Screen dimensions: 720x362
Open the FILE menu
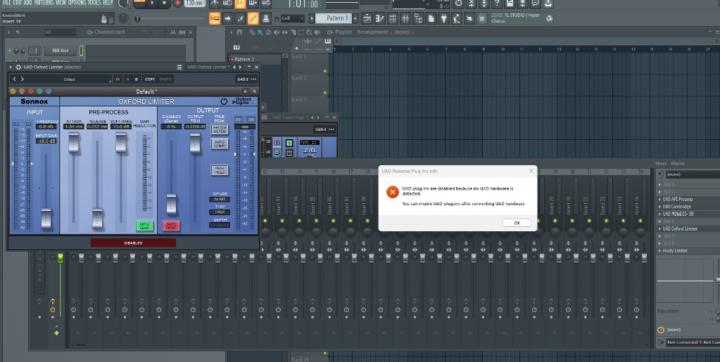[6, 3]
